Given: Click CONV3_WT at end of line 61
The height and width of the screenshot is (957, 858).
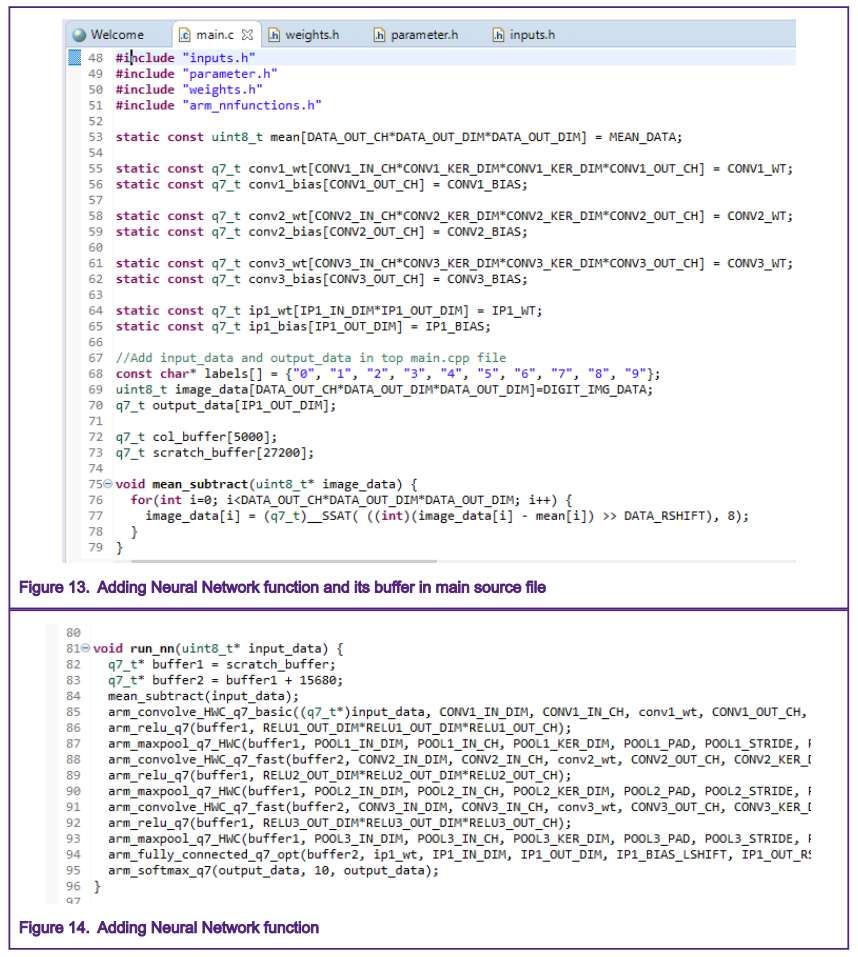Looking at the screenshot, I should click(x=757, y=264).
